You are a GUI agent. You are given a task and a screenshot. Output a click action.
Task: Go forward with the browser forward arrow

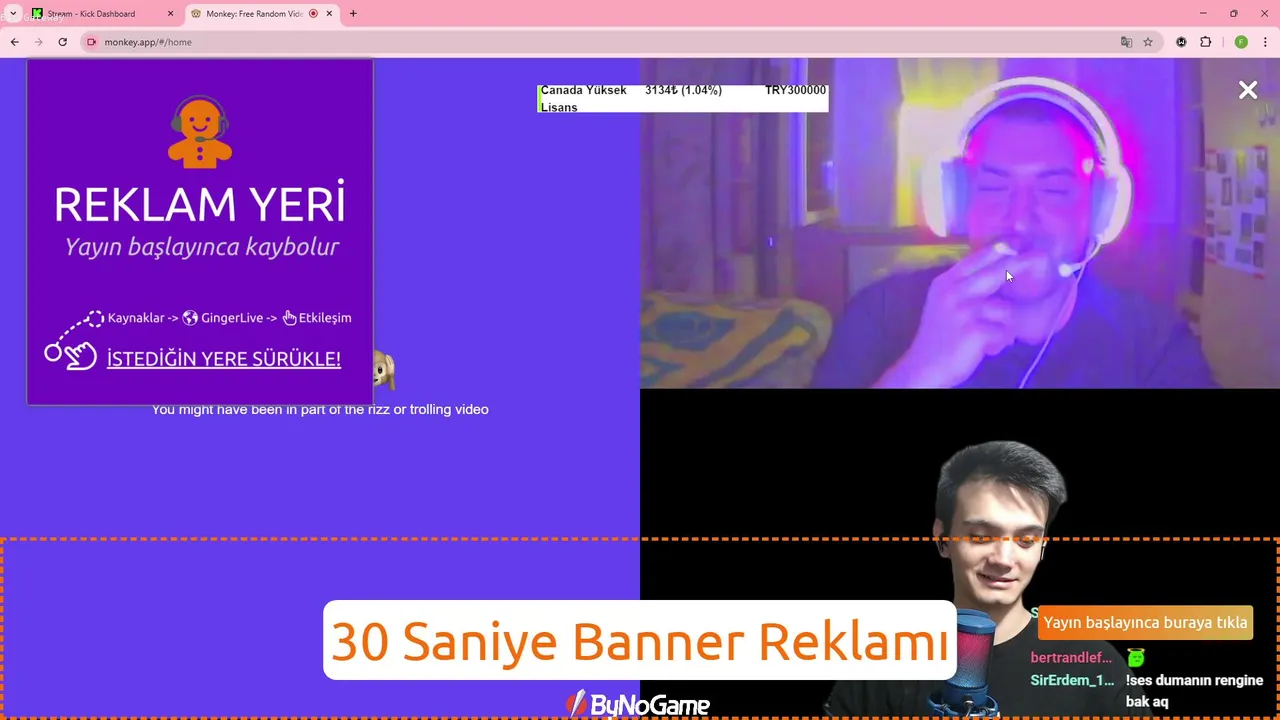point(38,42)
